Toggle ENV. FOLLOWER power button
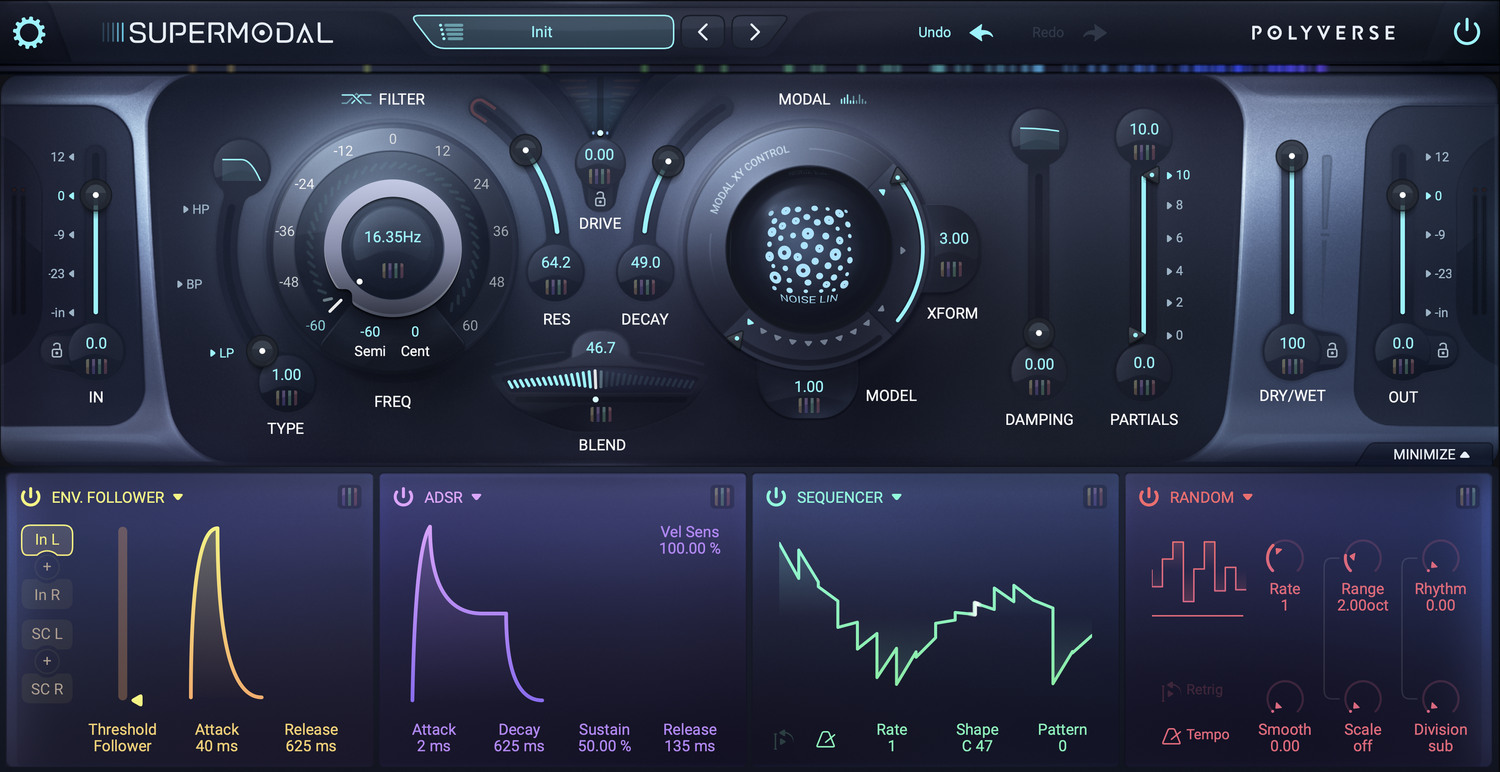This screenshot has width=1500, height=772. (x=31, y=497)
